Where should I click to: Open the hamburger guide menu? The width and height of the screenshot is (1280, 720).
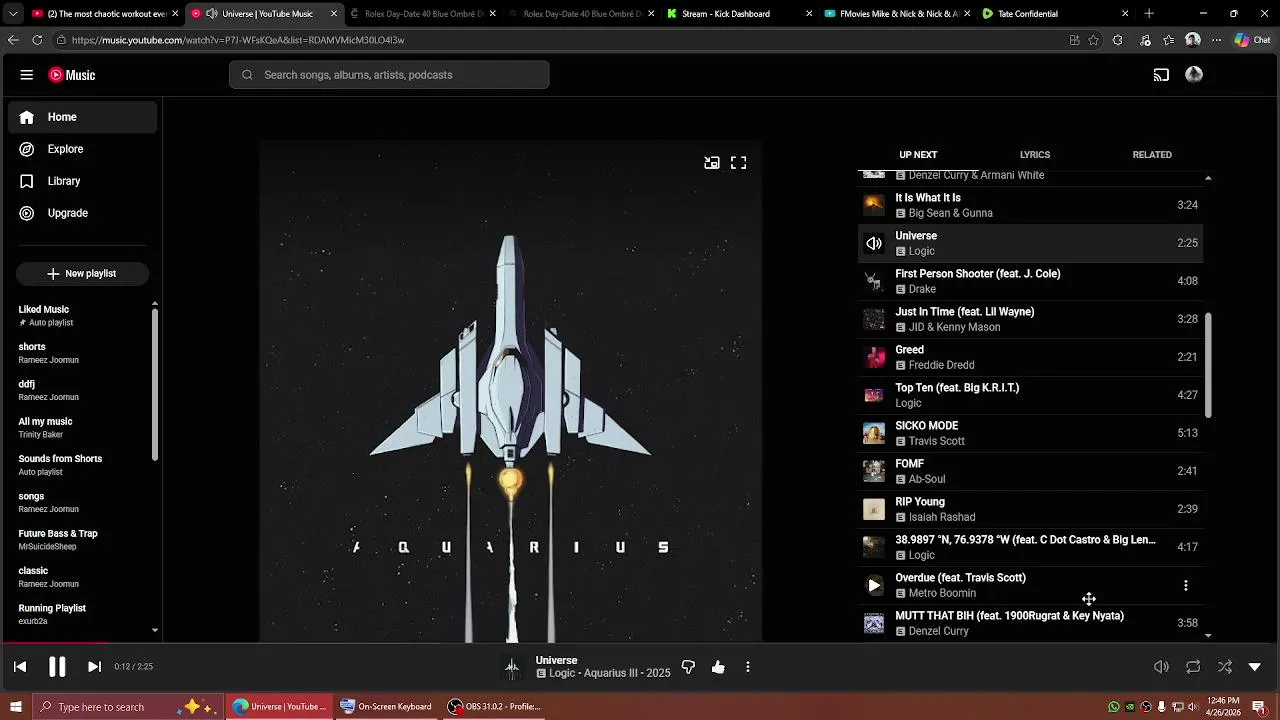click(27, 75)
